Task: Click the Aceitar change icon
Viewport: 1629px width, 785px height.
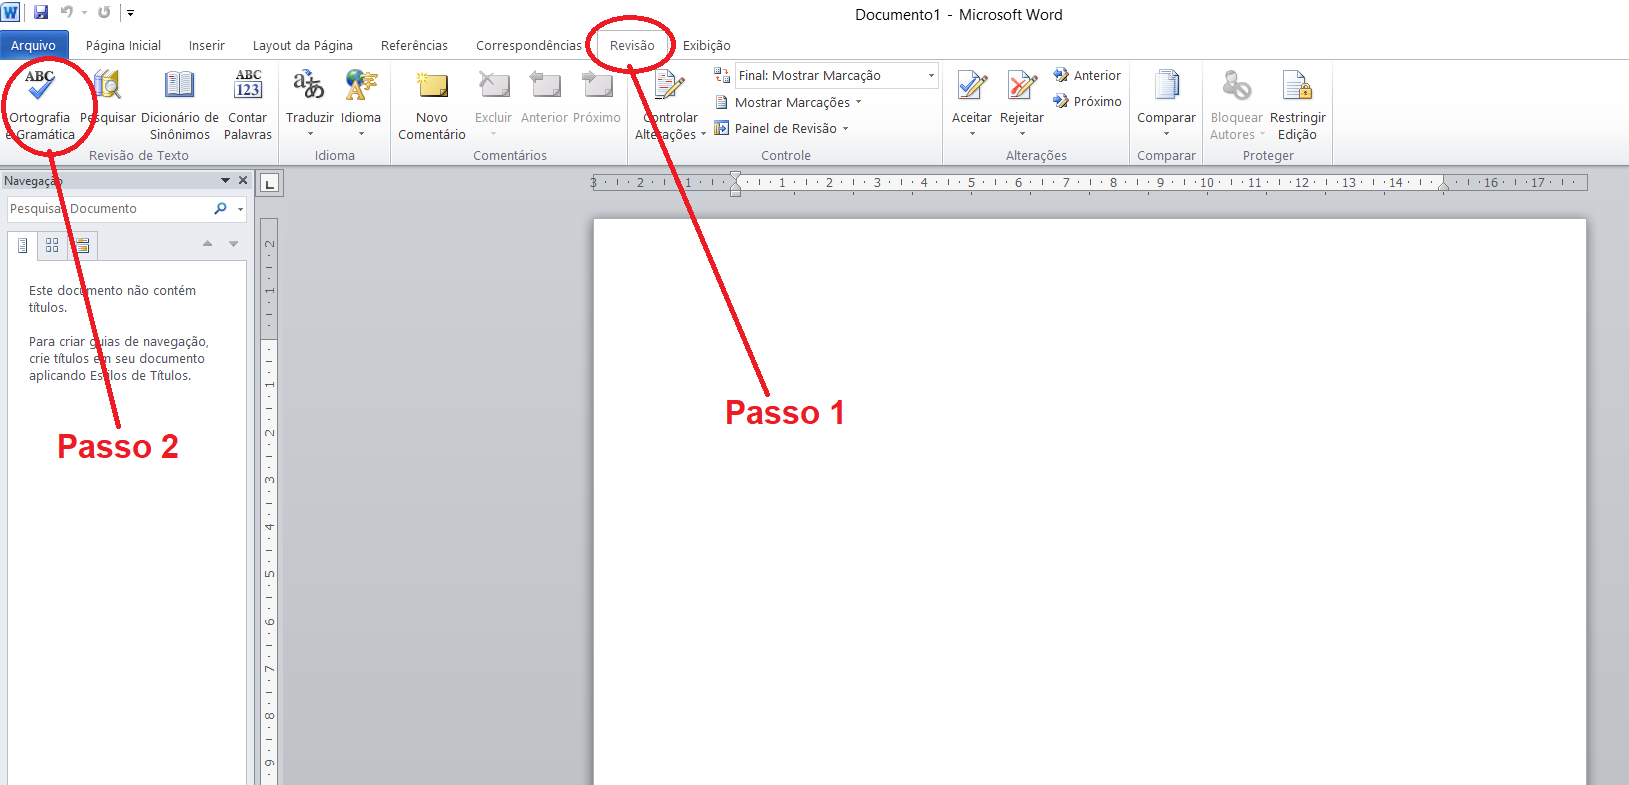Action: tap(971, 87)
